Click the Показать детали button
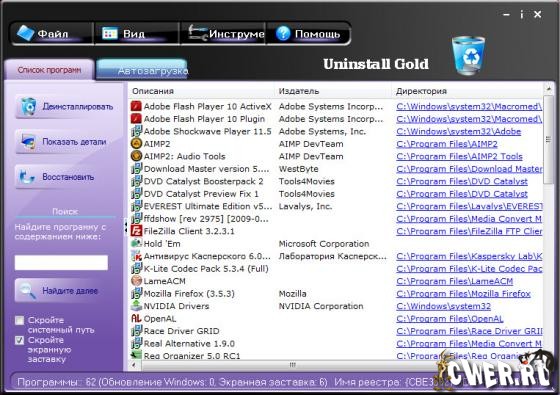Viewport: 560px width, 395px height. [65, 142]
